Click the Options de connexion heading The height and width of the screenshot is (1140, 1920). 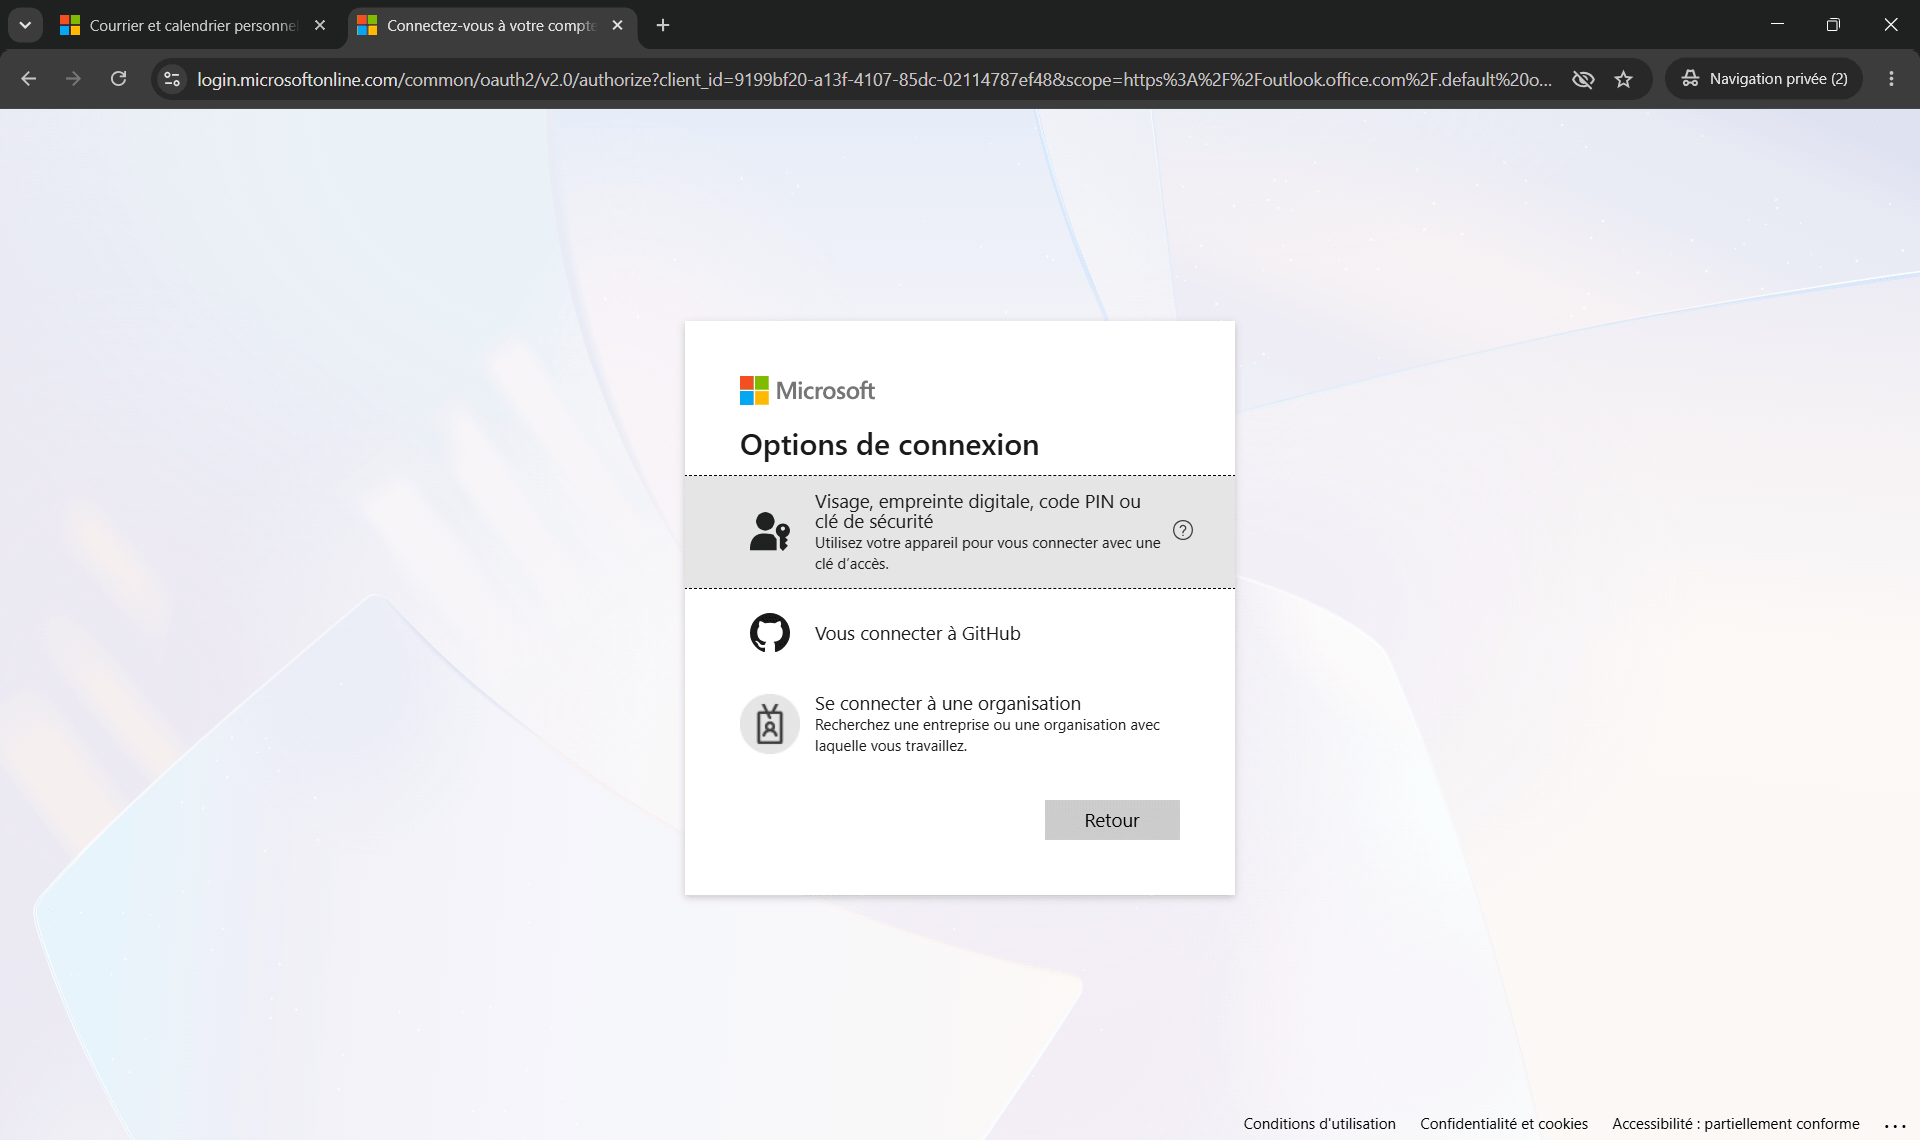[x=889, y=445]
